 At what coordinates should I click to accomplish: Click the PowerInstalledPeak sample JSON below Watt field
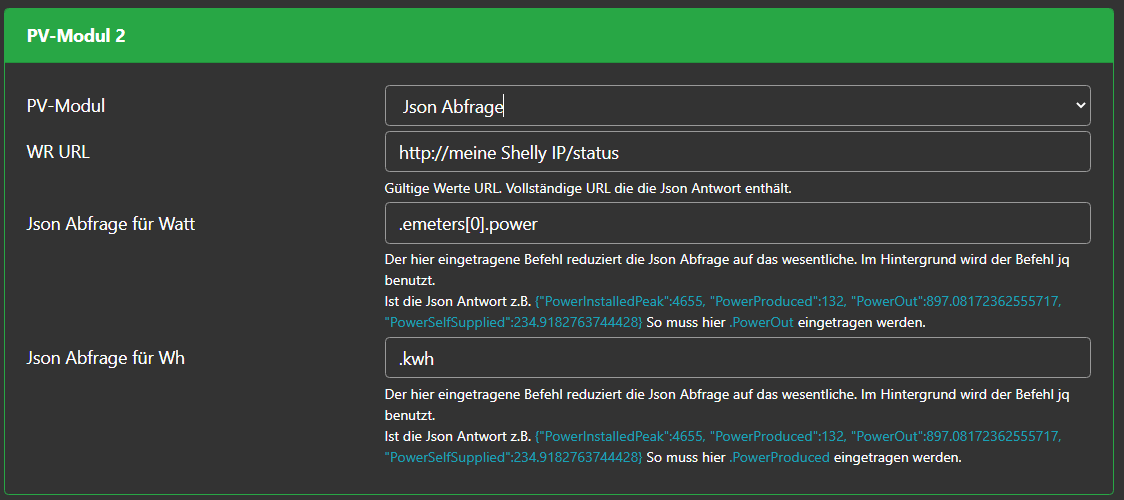pyautogui.click(x=620, y=302)
